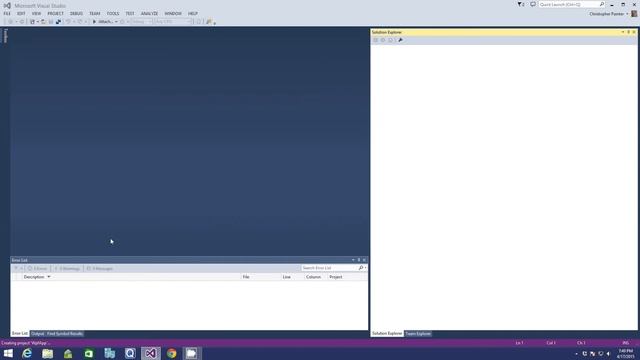Click the Visual Studio logo in title bar
This screenshot has width=640, height=360.
[7, 6]
